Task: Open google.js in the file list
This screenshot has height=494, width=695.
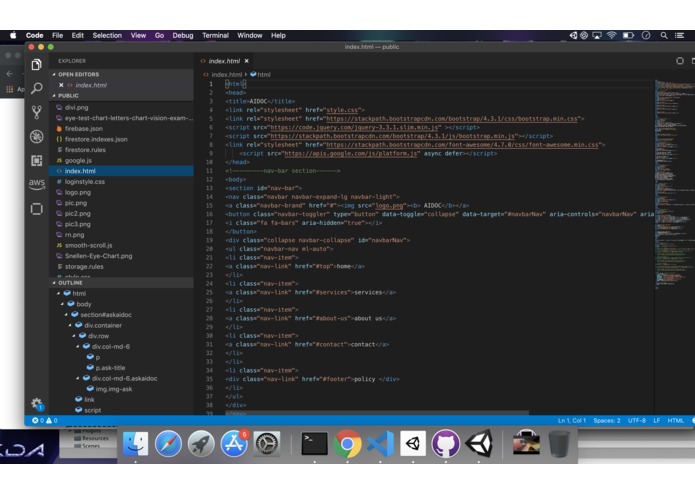Action: tap(78, 160)
